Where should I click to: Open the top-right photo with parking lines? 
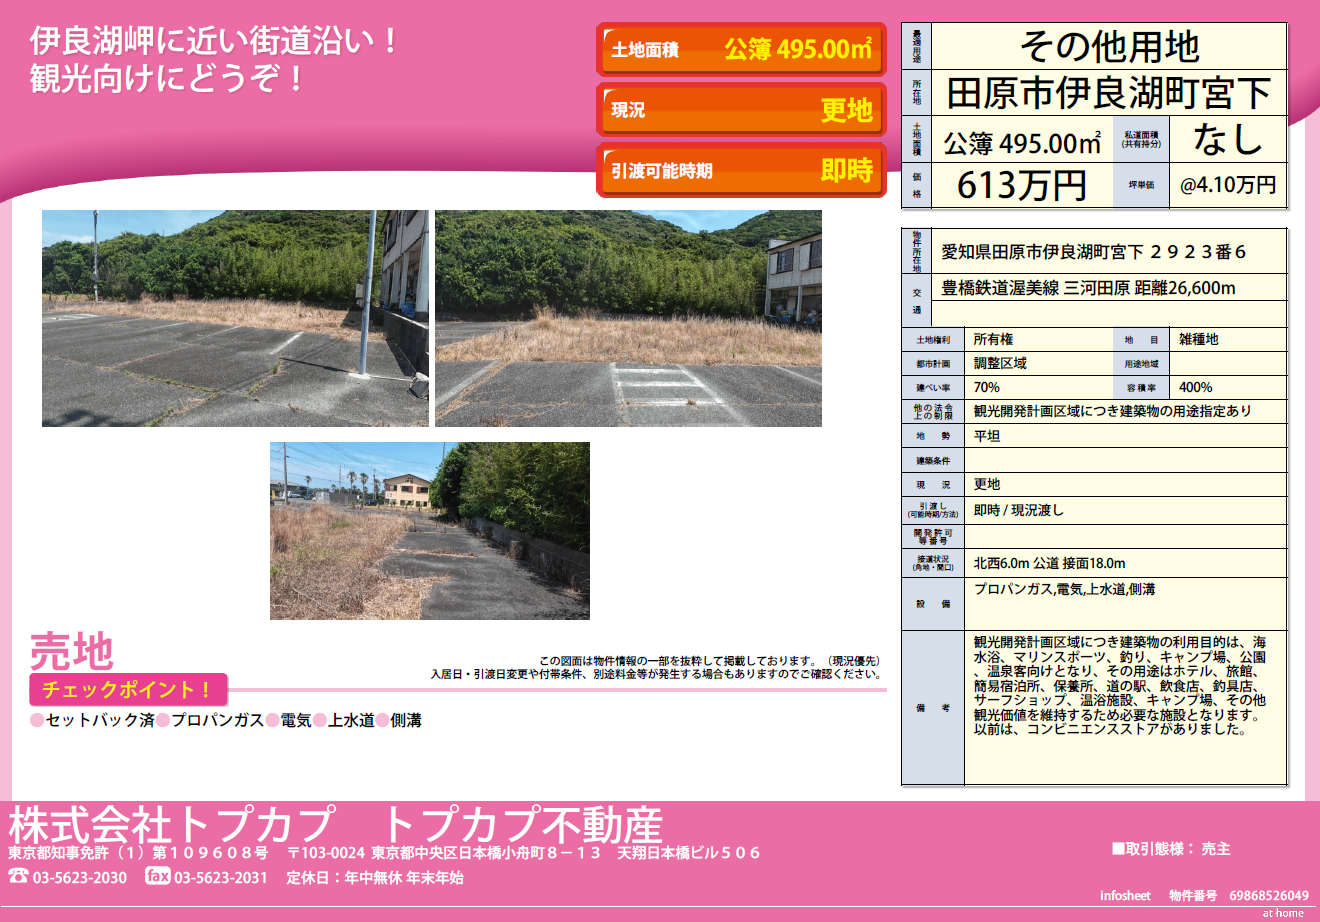pyautogui.click(x=628, y=318)
